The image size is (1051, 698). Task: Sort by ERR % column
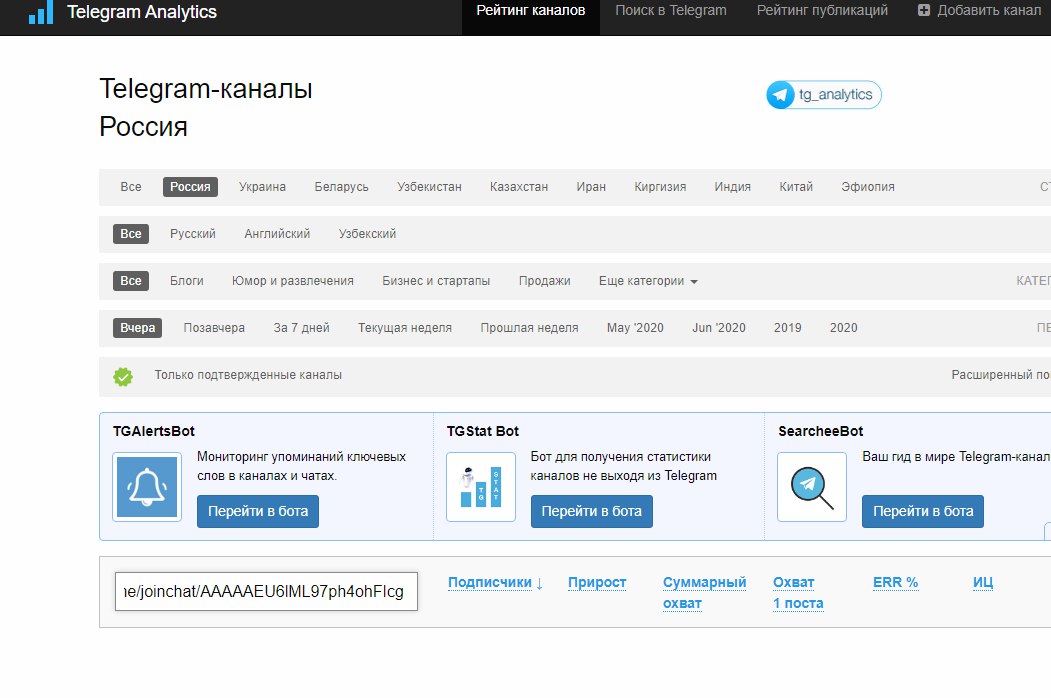click(x=895, y=583)
